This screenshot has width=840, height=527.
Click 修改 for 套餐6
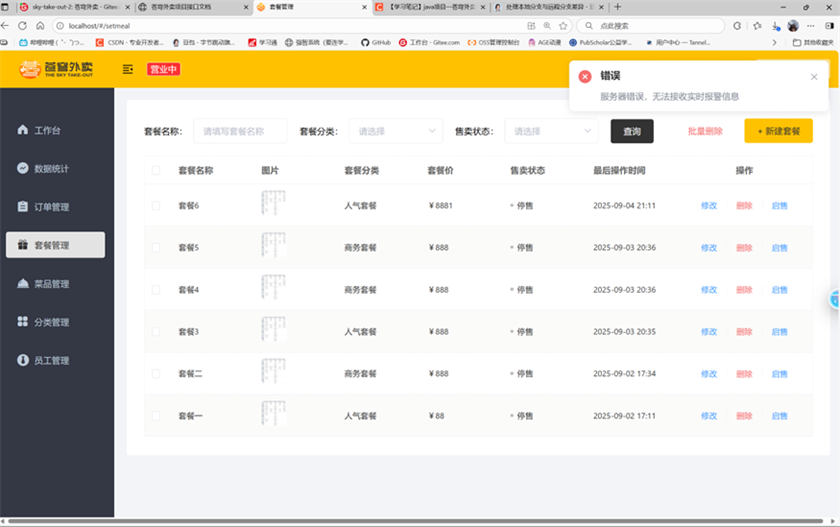(x=709, y=206)
